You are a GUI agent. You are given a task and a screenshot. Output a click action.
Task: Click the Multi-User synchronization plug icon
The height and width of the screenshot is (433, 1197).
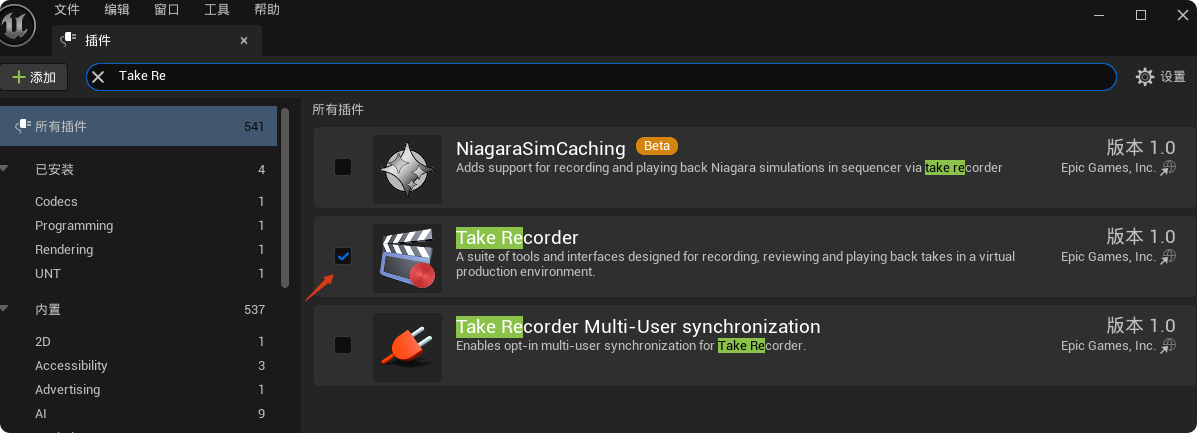[408, 347]
